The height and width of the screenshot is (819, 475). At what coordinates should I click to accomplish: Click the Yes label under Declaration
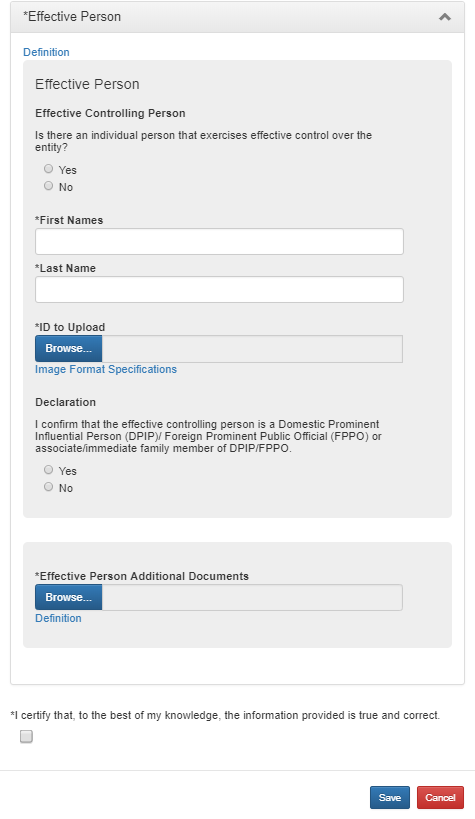pyautogui.click(x=67, y=471)
